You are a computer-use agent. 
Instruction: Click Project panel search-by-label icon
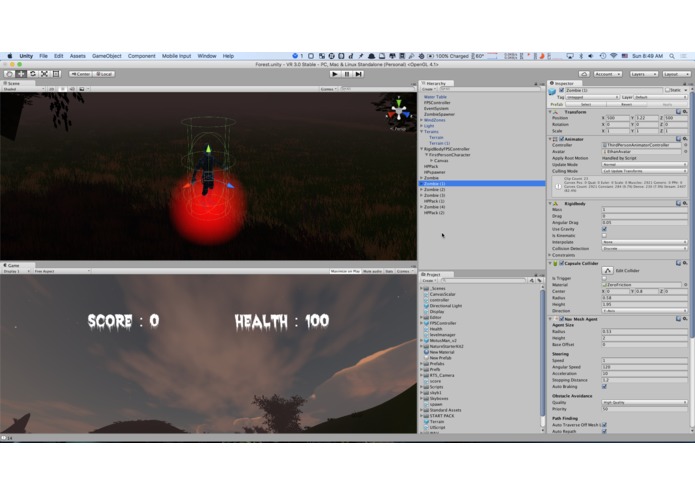[539, 280]
